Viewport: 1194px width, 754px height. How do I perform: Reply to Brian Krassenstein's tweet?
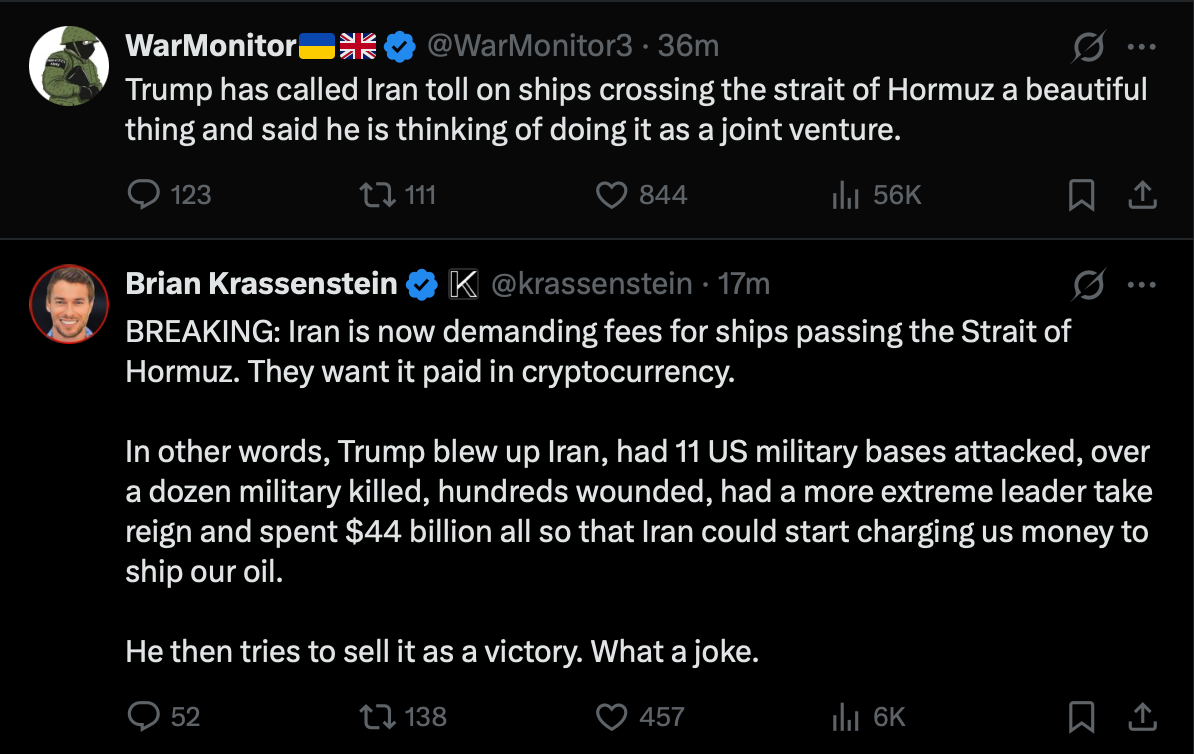pos(145,716)
